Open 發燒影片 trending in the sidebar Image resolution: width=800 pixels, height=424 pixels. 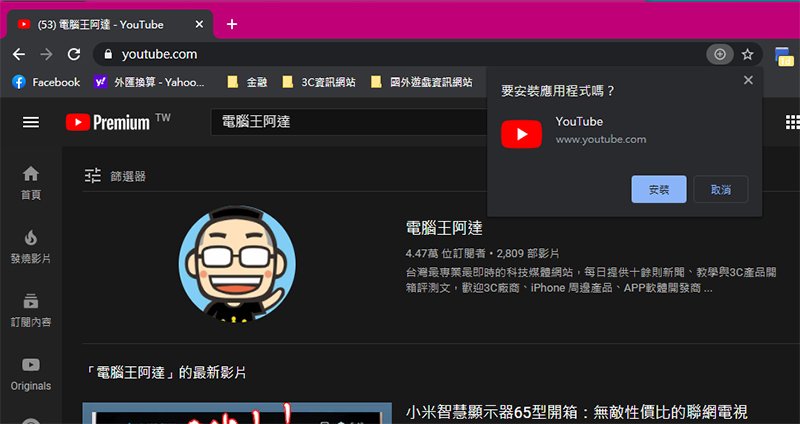[31, 246]
